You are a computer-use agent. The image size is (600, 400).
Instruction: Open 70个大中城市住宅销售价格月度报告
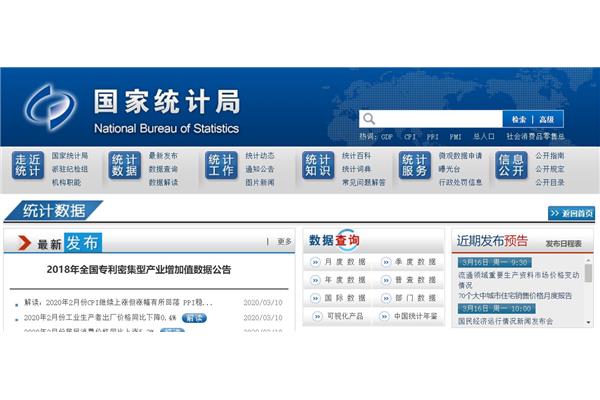515,296
